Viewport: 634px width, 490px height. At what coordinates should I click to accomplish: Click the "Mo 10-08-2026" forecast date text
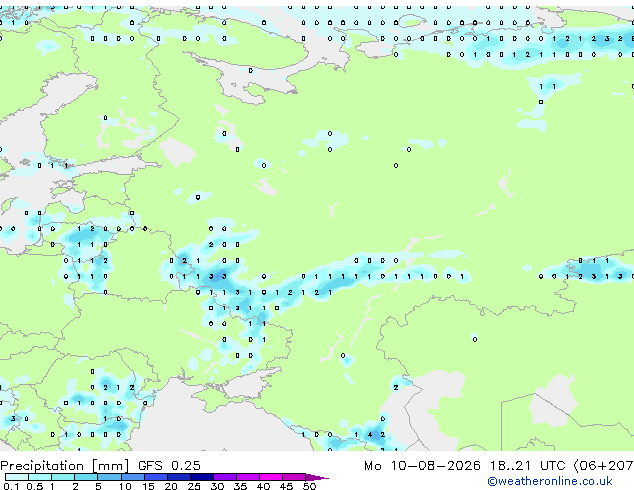click(422, 466)
